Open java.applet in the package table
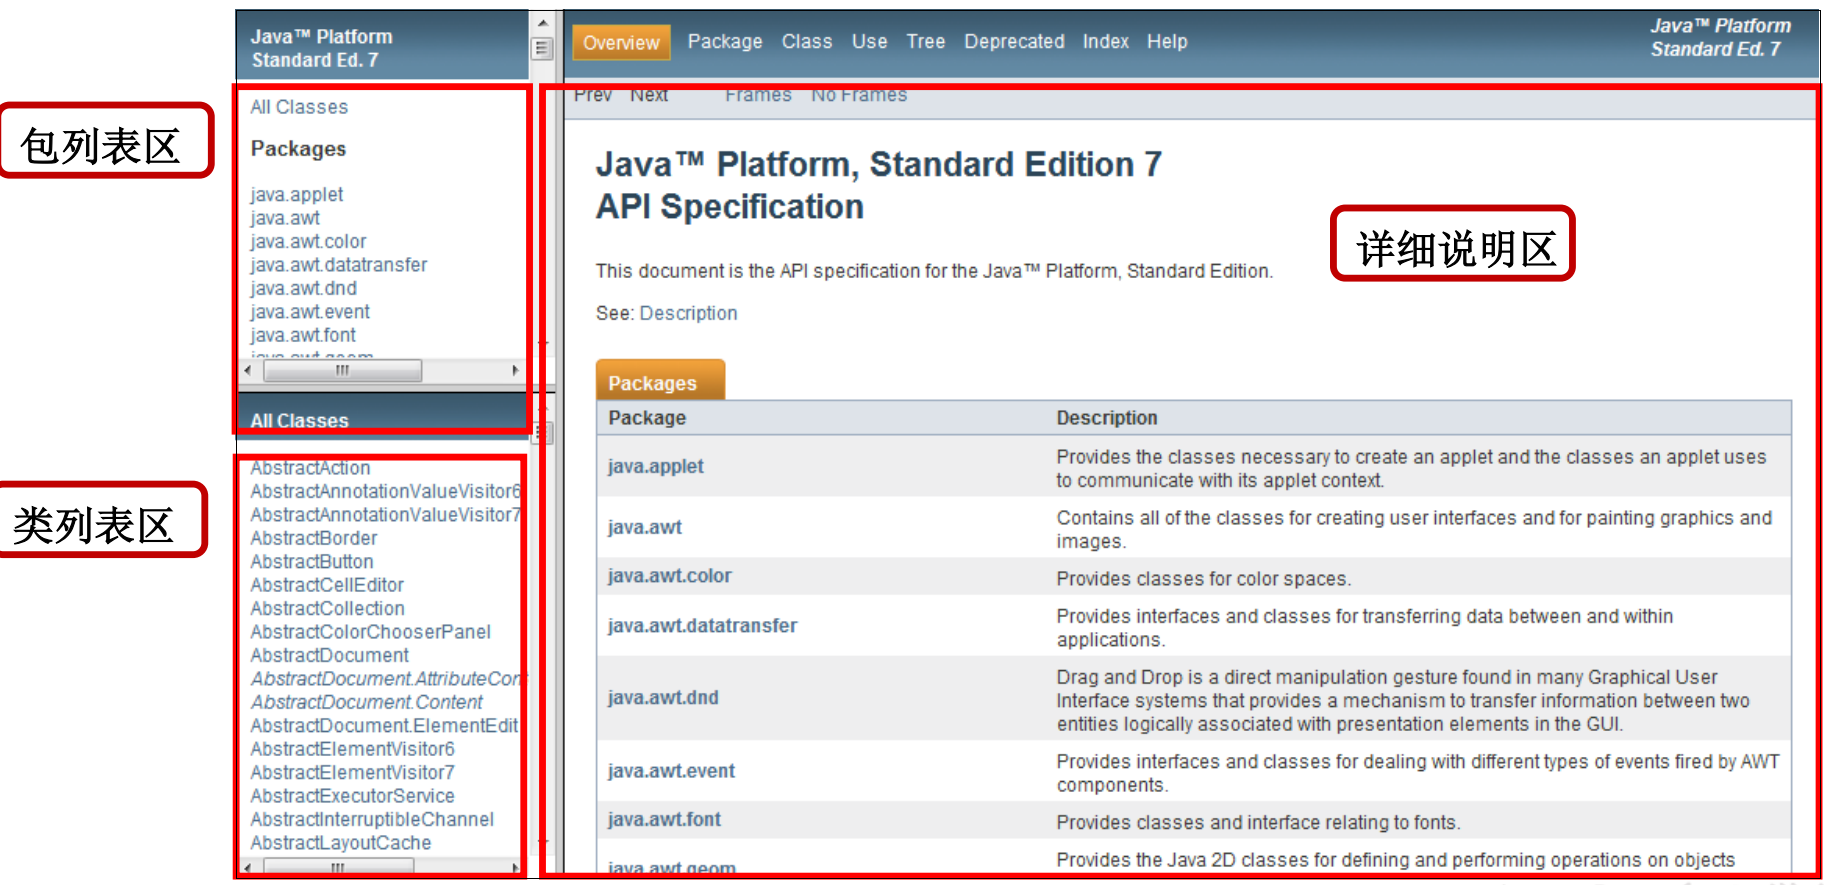Image resolution: width=1824 pixels, height=885 pixels. click(656, 467)
